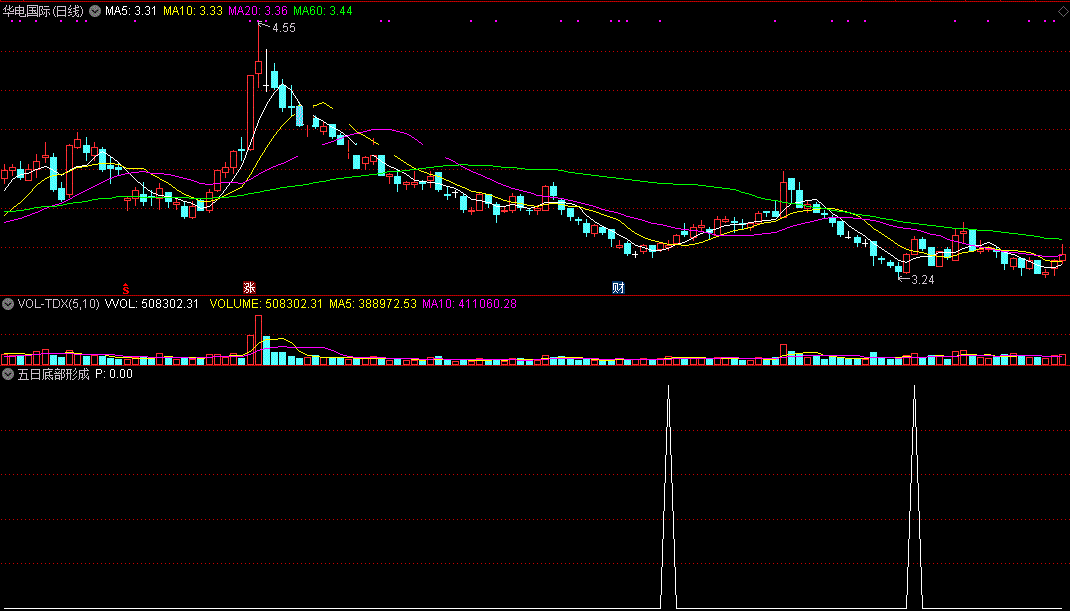This screenshot has width=1070, height=611.
Task: Click the VVOL: 508302.31 value
Action: [151, 304]
